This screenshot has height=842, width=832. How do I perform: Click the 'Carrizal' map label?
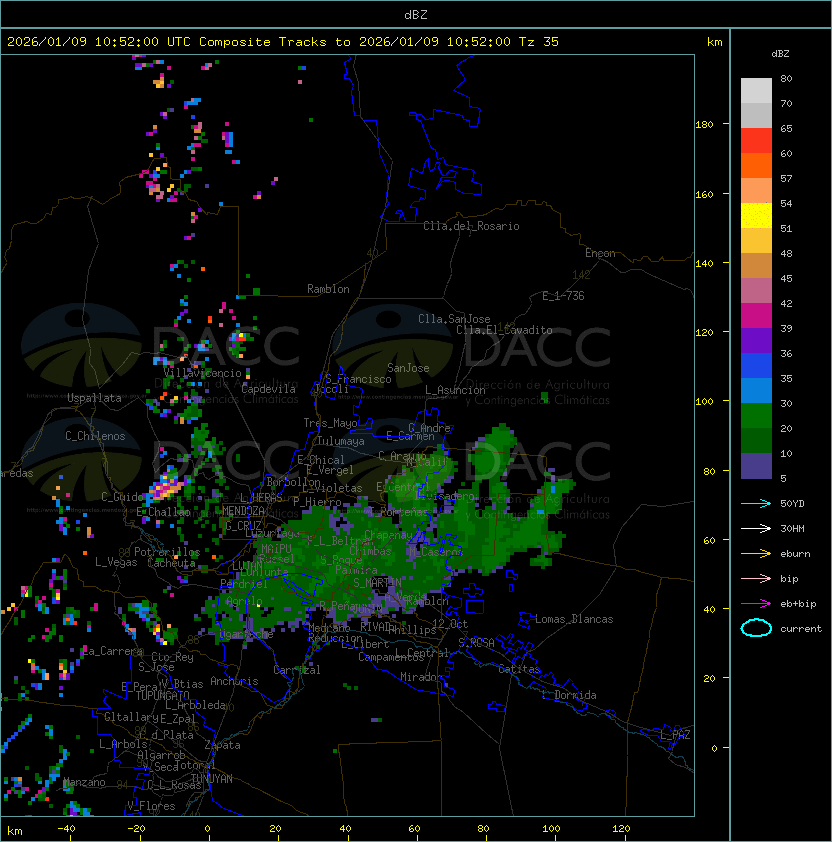tap(297, 670)
